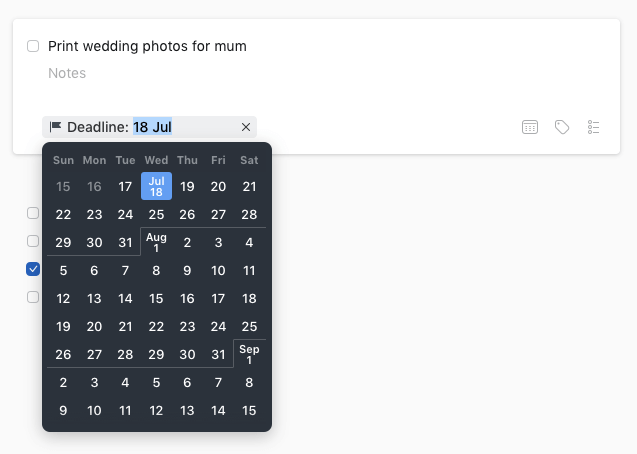Tick the checkbox beside calendar row 12
The height and width of the screenshot is (454, 637).
pos(33,297)
